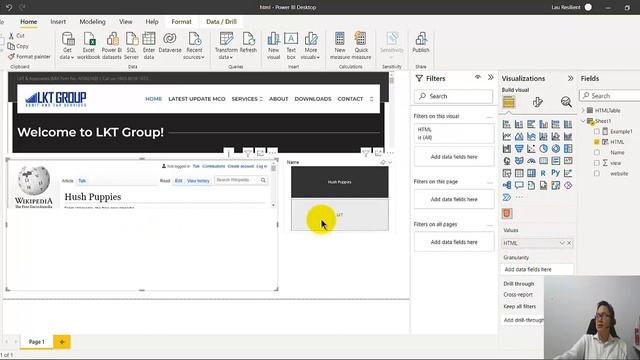Toggle the Filters pane eye icon
Screen dimensions: 640x360
click(478, 78)
